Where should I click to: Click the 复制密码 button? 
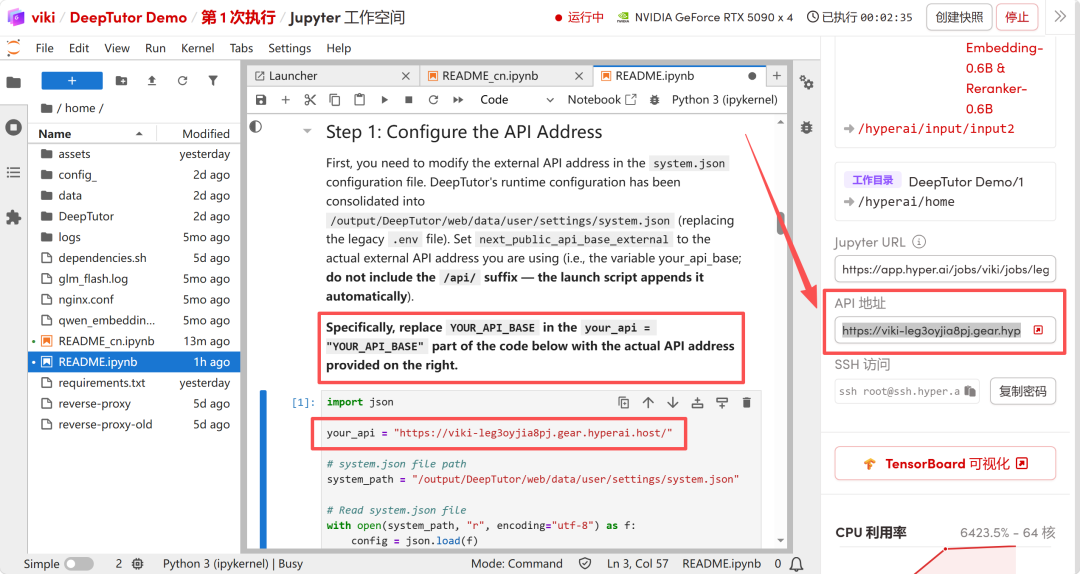click(1023, 391)
